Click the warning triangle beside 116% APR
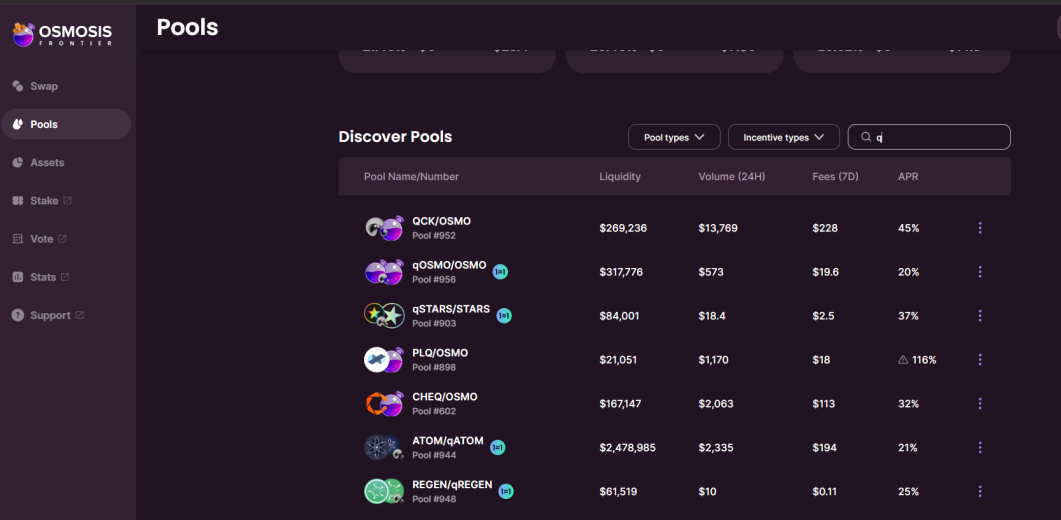This screenshot has height=520, width=1061. (903, 360)
